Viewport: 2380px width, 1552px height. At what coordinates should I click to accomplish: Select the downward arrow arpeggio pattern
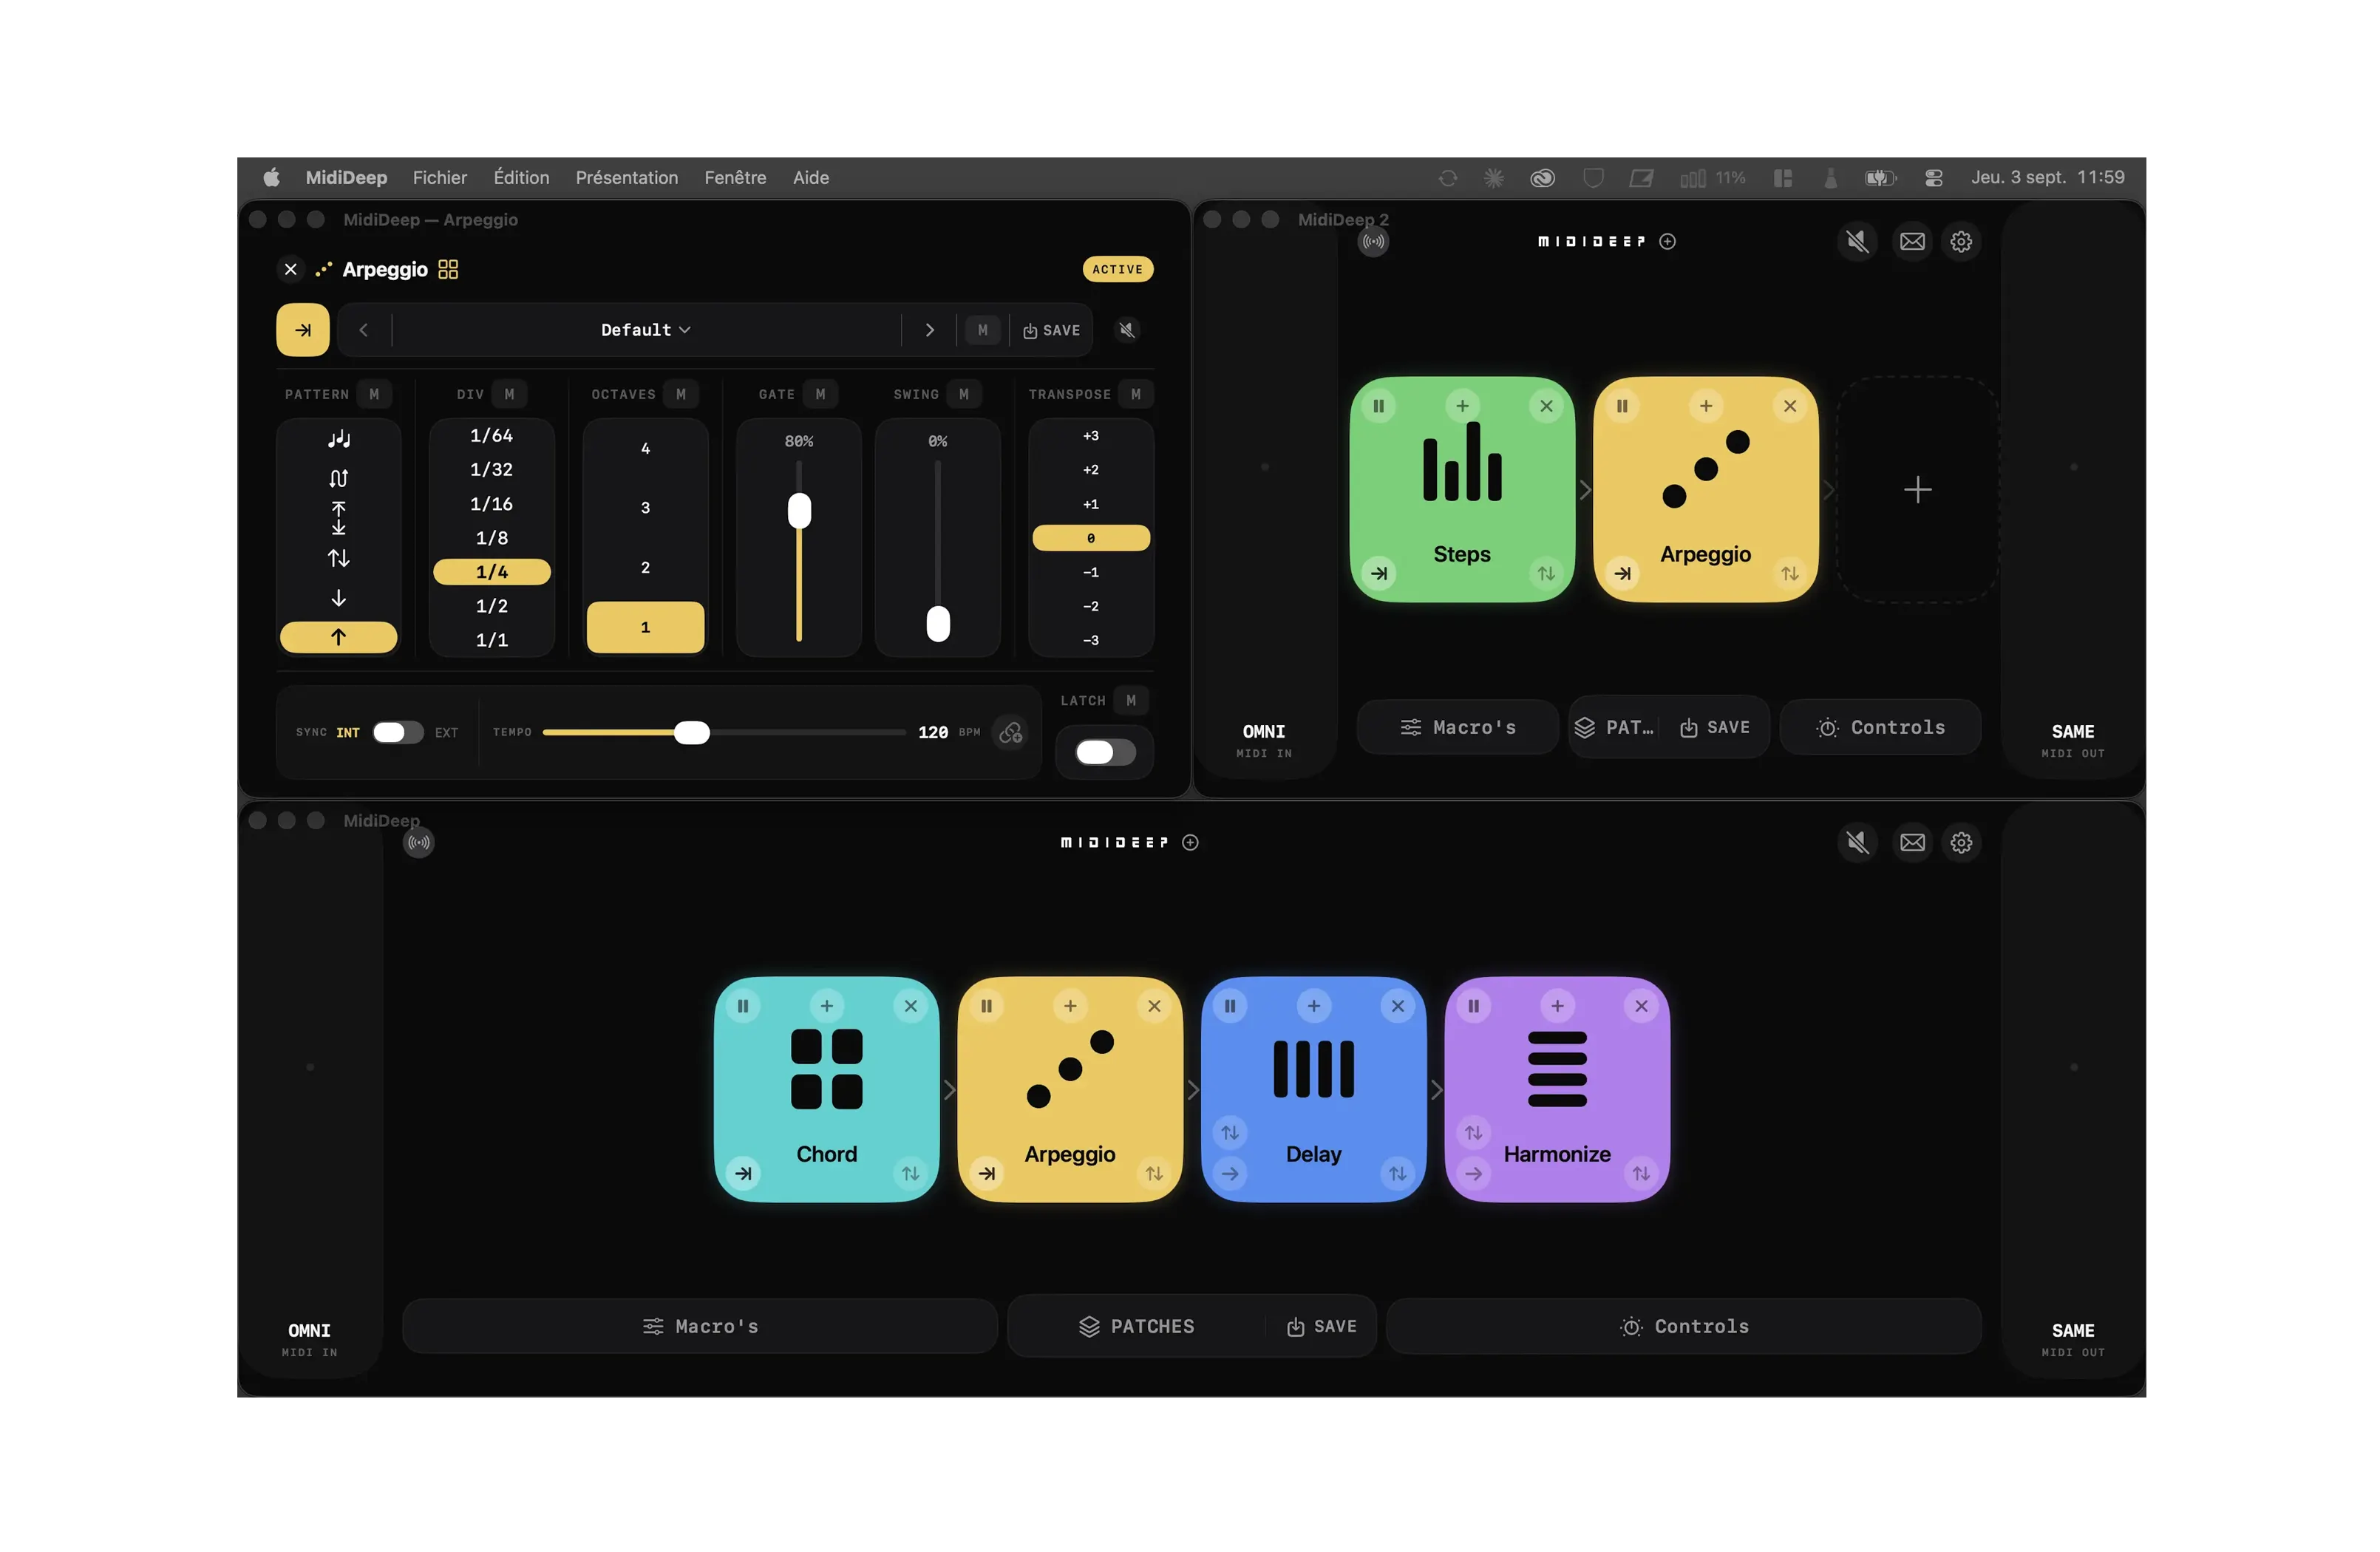[338, 598]
